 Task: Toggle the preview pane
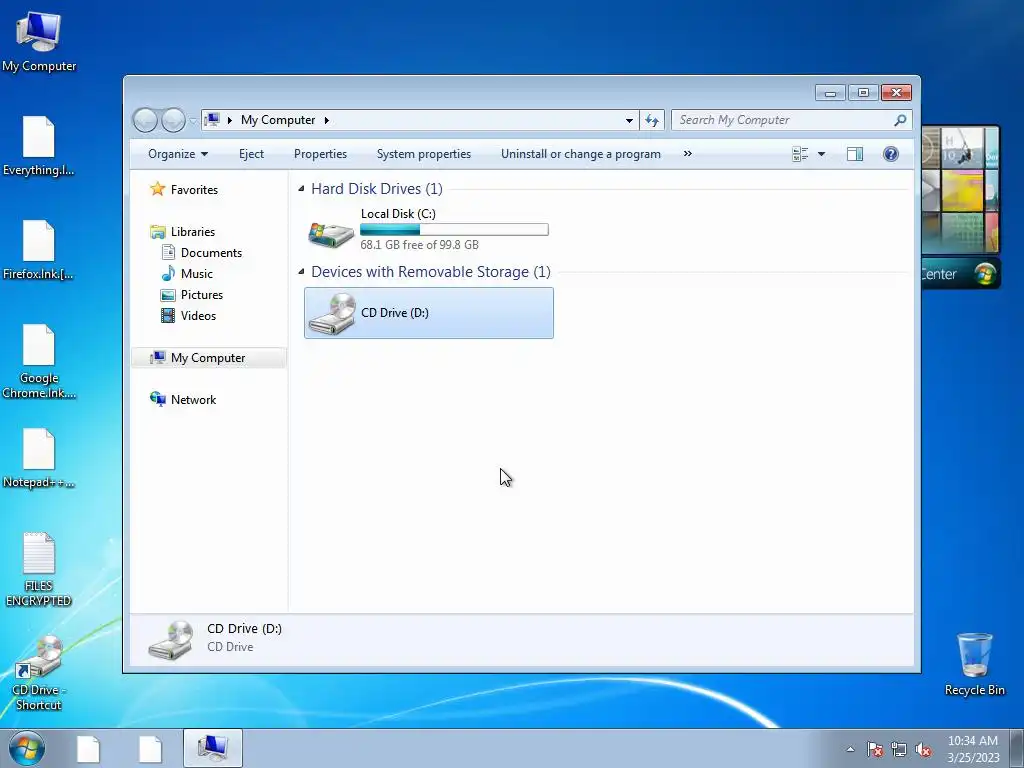(855, 154)
